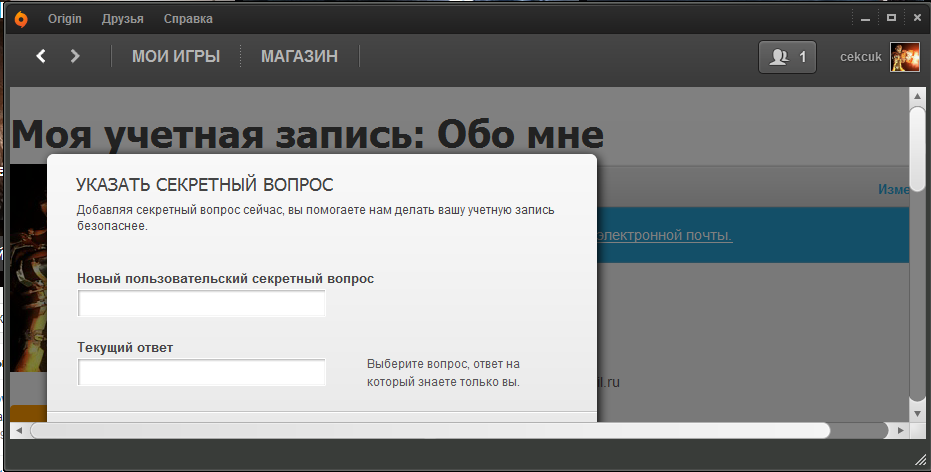Viewport: 931px width, 472px height.
Task: Open the Справка menu
Action: (188, 19)
